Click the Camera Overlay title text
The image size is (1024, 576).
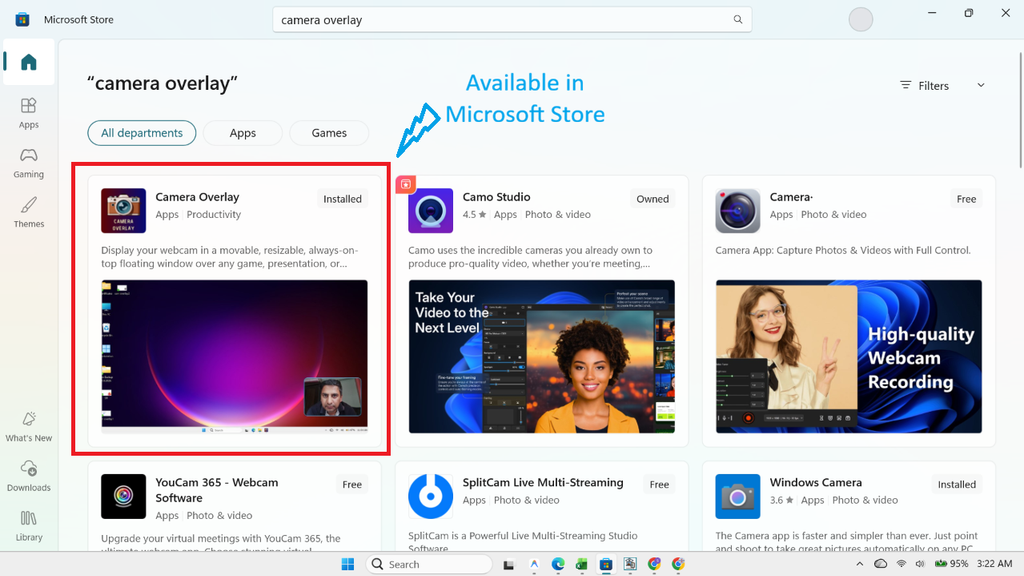coord(197,197)
